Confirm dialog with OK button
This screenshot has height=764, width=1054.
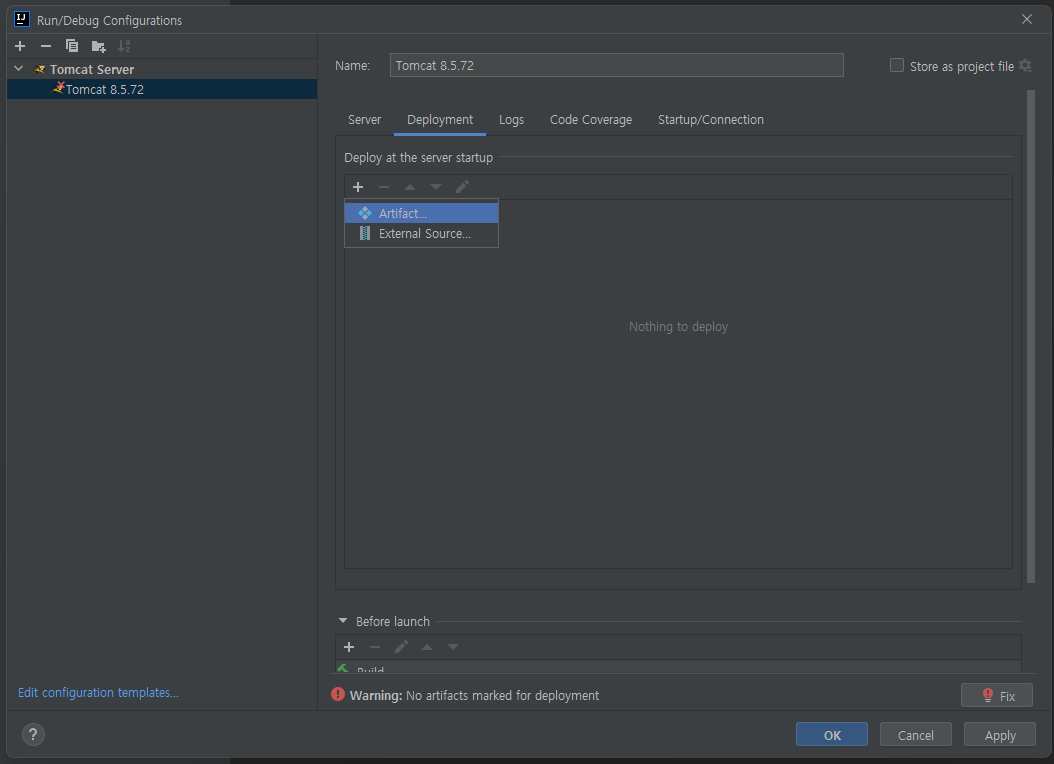832,734
